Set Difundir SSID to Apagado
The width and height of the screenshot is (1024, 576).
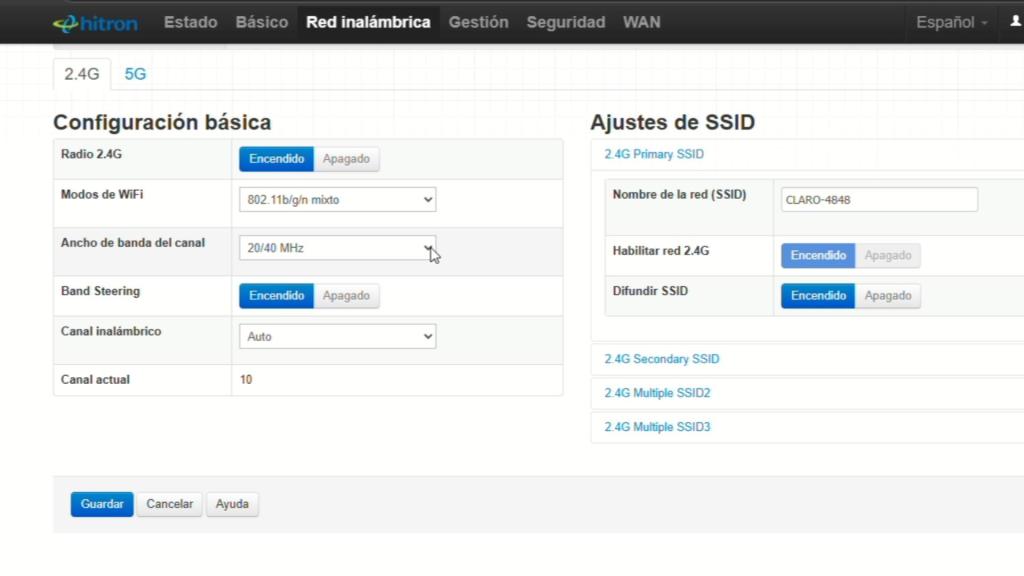[x=887, y=296]
